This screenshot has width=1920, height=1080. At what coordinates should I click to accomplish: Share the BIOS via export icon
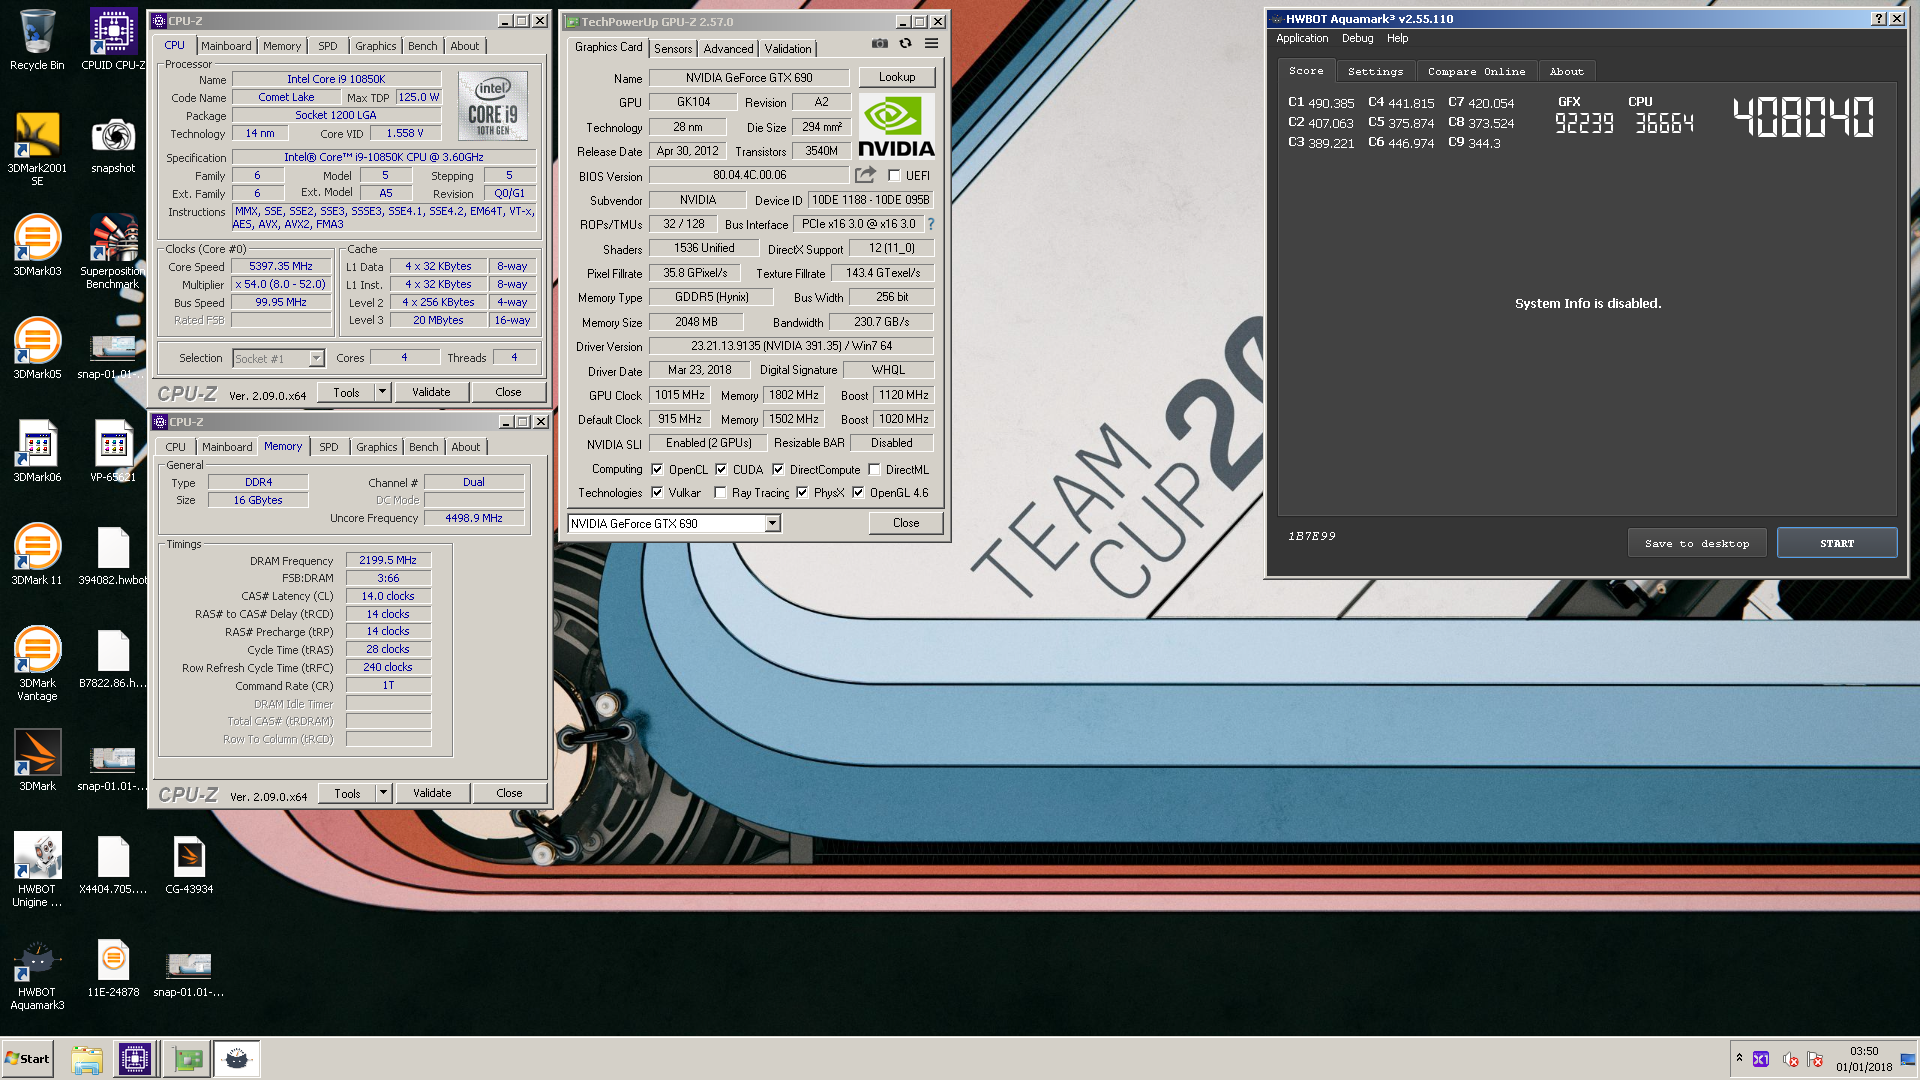pos(865,175)
